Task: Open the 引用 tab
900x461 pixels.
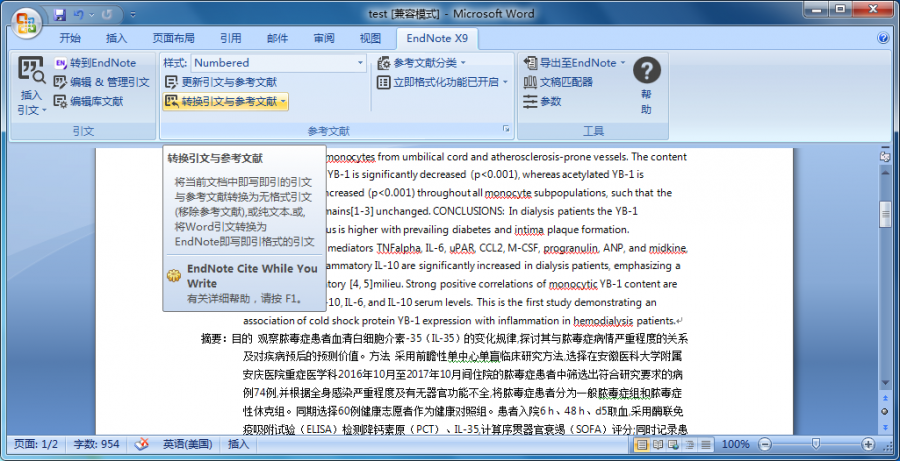Action: [231, 38]
